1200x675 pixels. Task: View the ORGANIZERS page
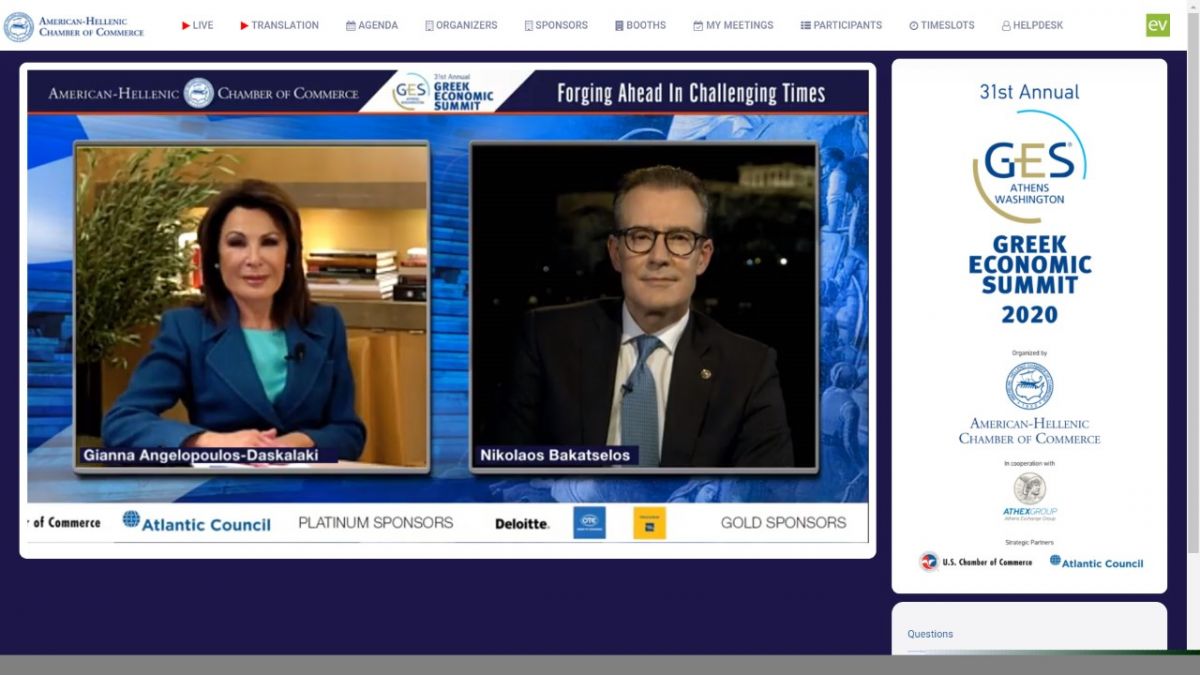[x=461, y=25]
